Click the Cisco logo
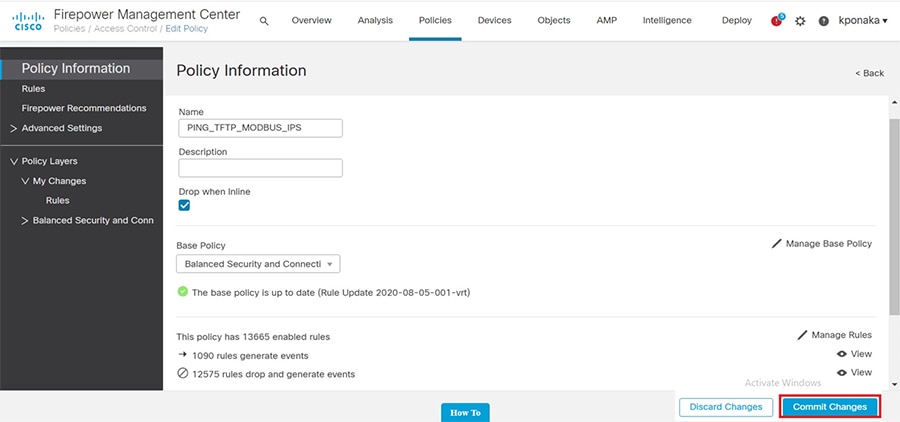 28,21
